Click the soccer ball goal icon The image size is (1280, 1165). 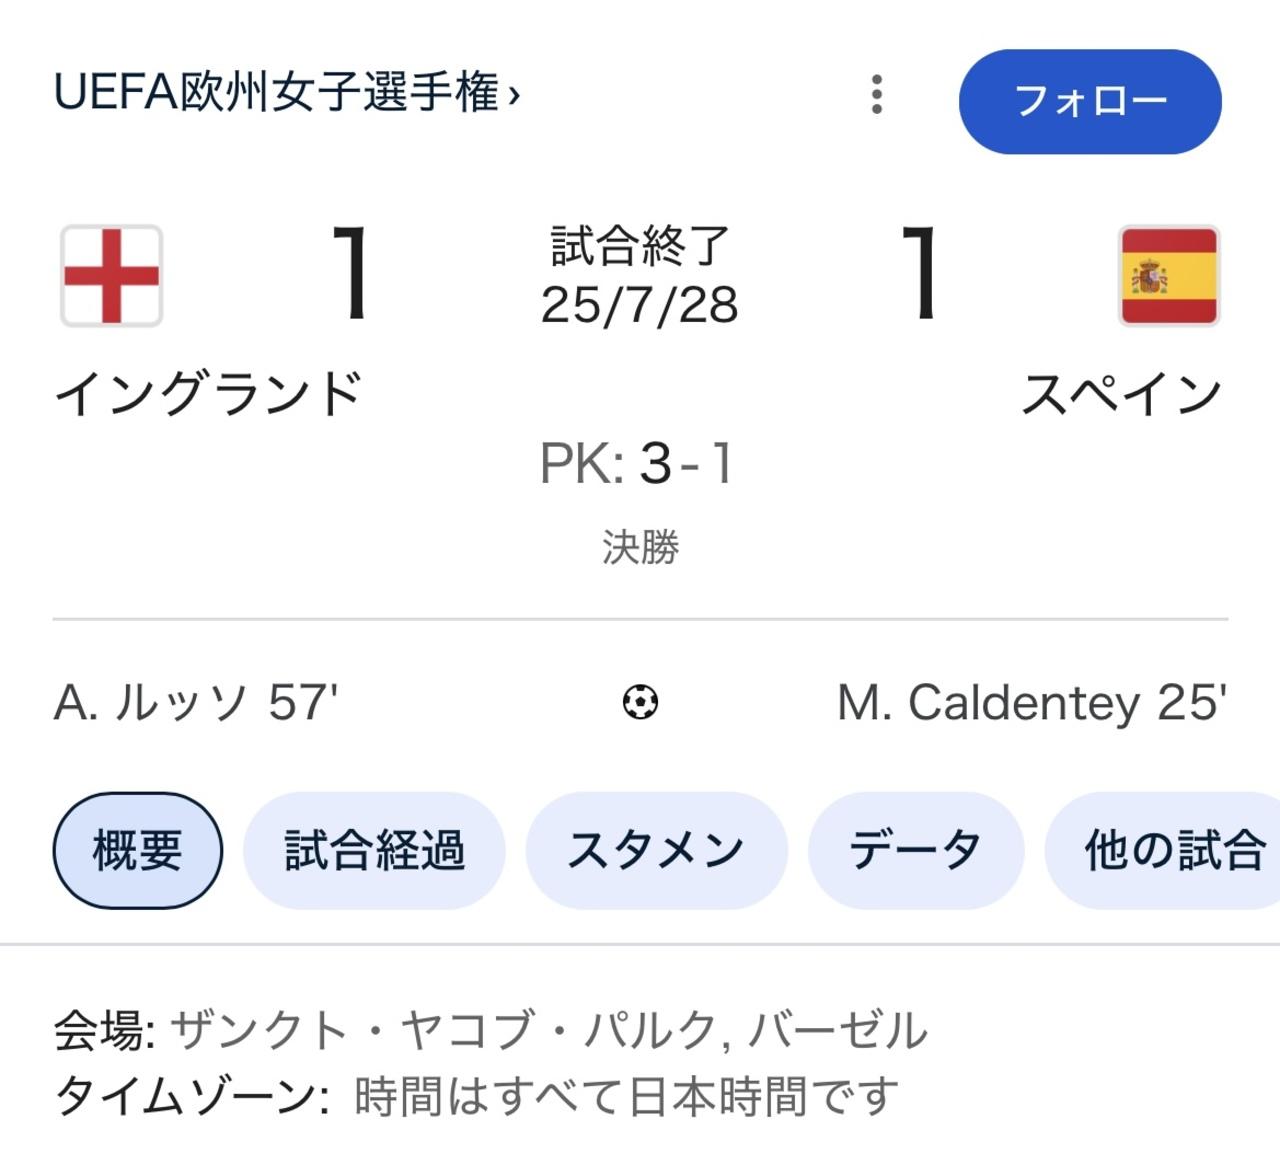click(x=640, y=702)
